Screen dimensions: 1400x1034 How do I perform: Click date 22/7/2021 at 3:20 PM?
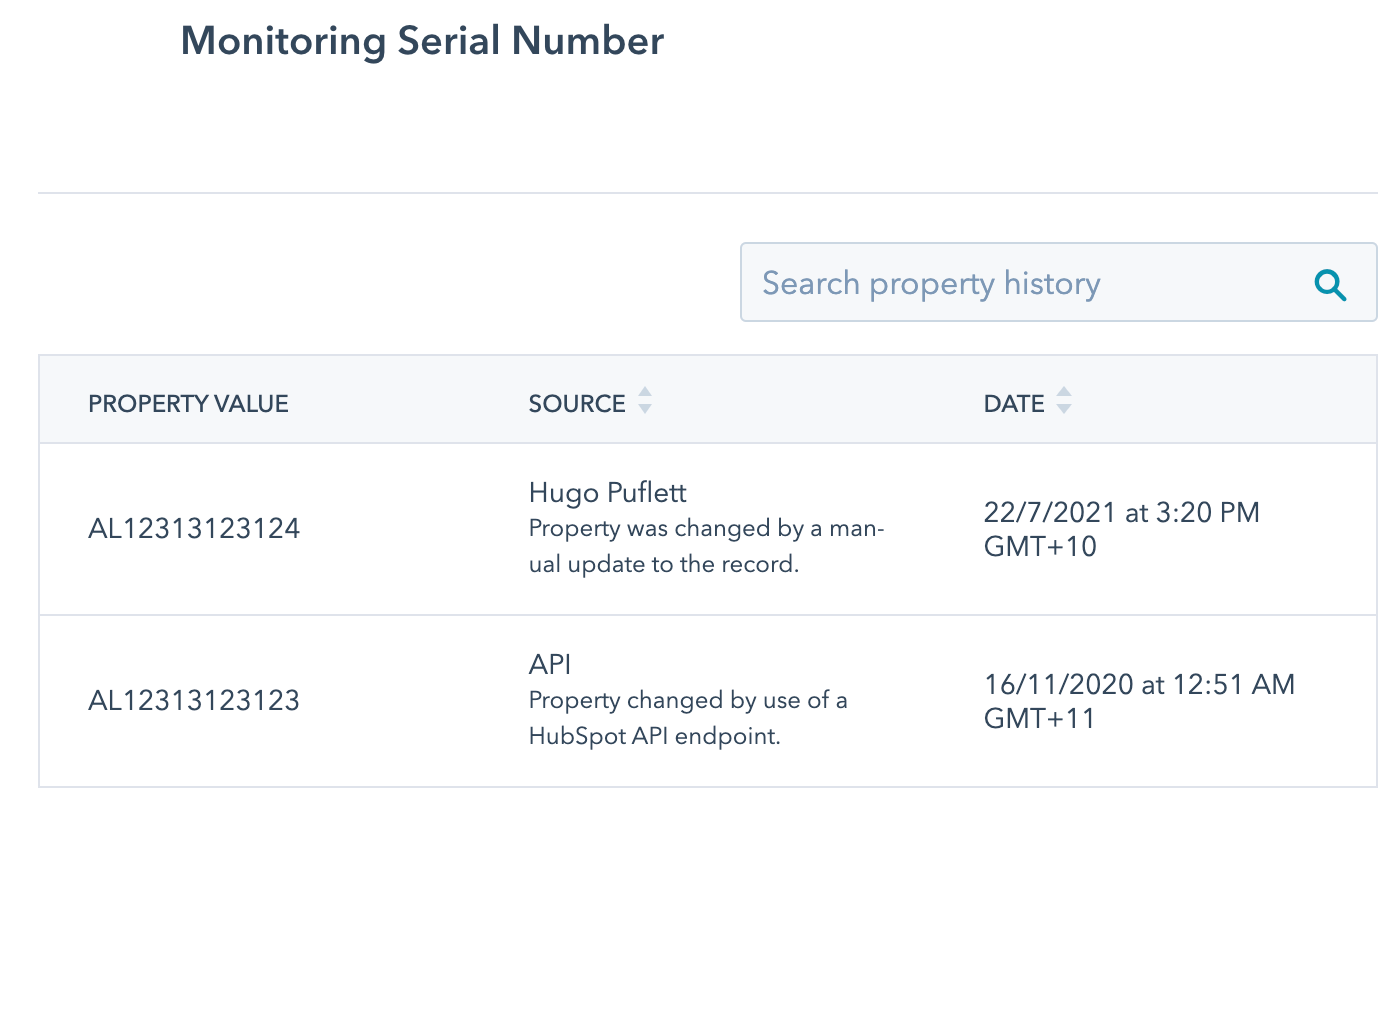[1121, 529]
